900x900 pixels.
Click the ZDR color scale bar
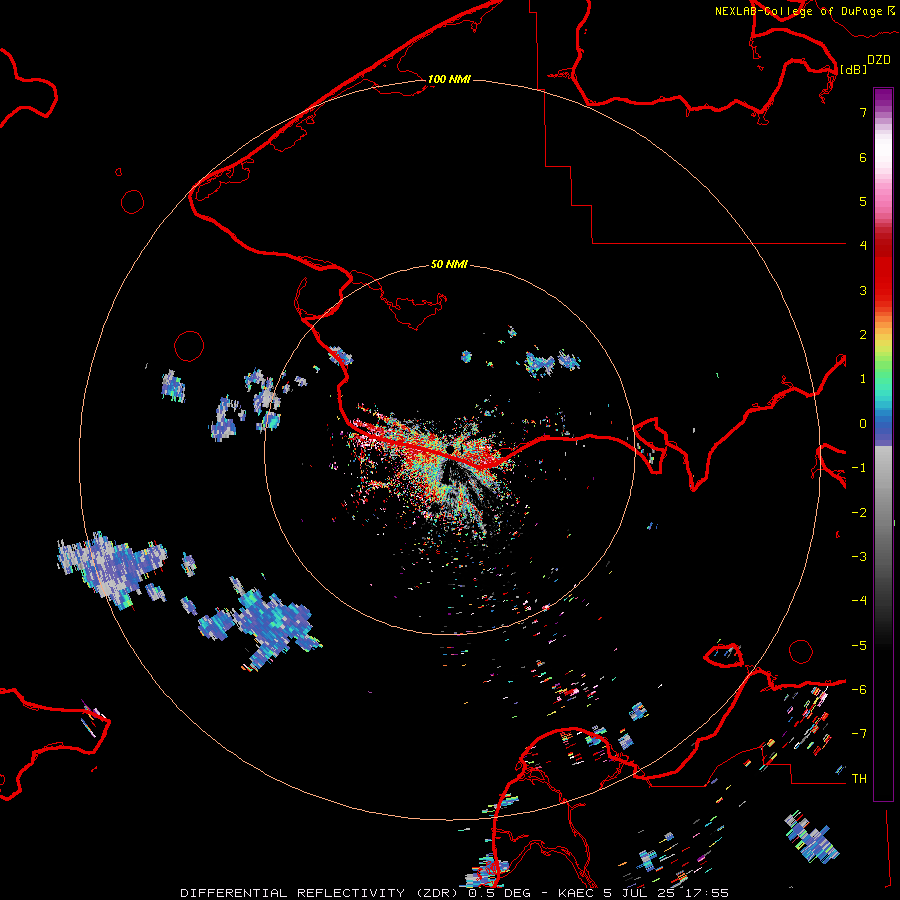click(883, 444)
